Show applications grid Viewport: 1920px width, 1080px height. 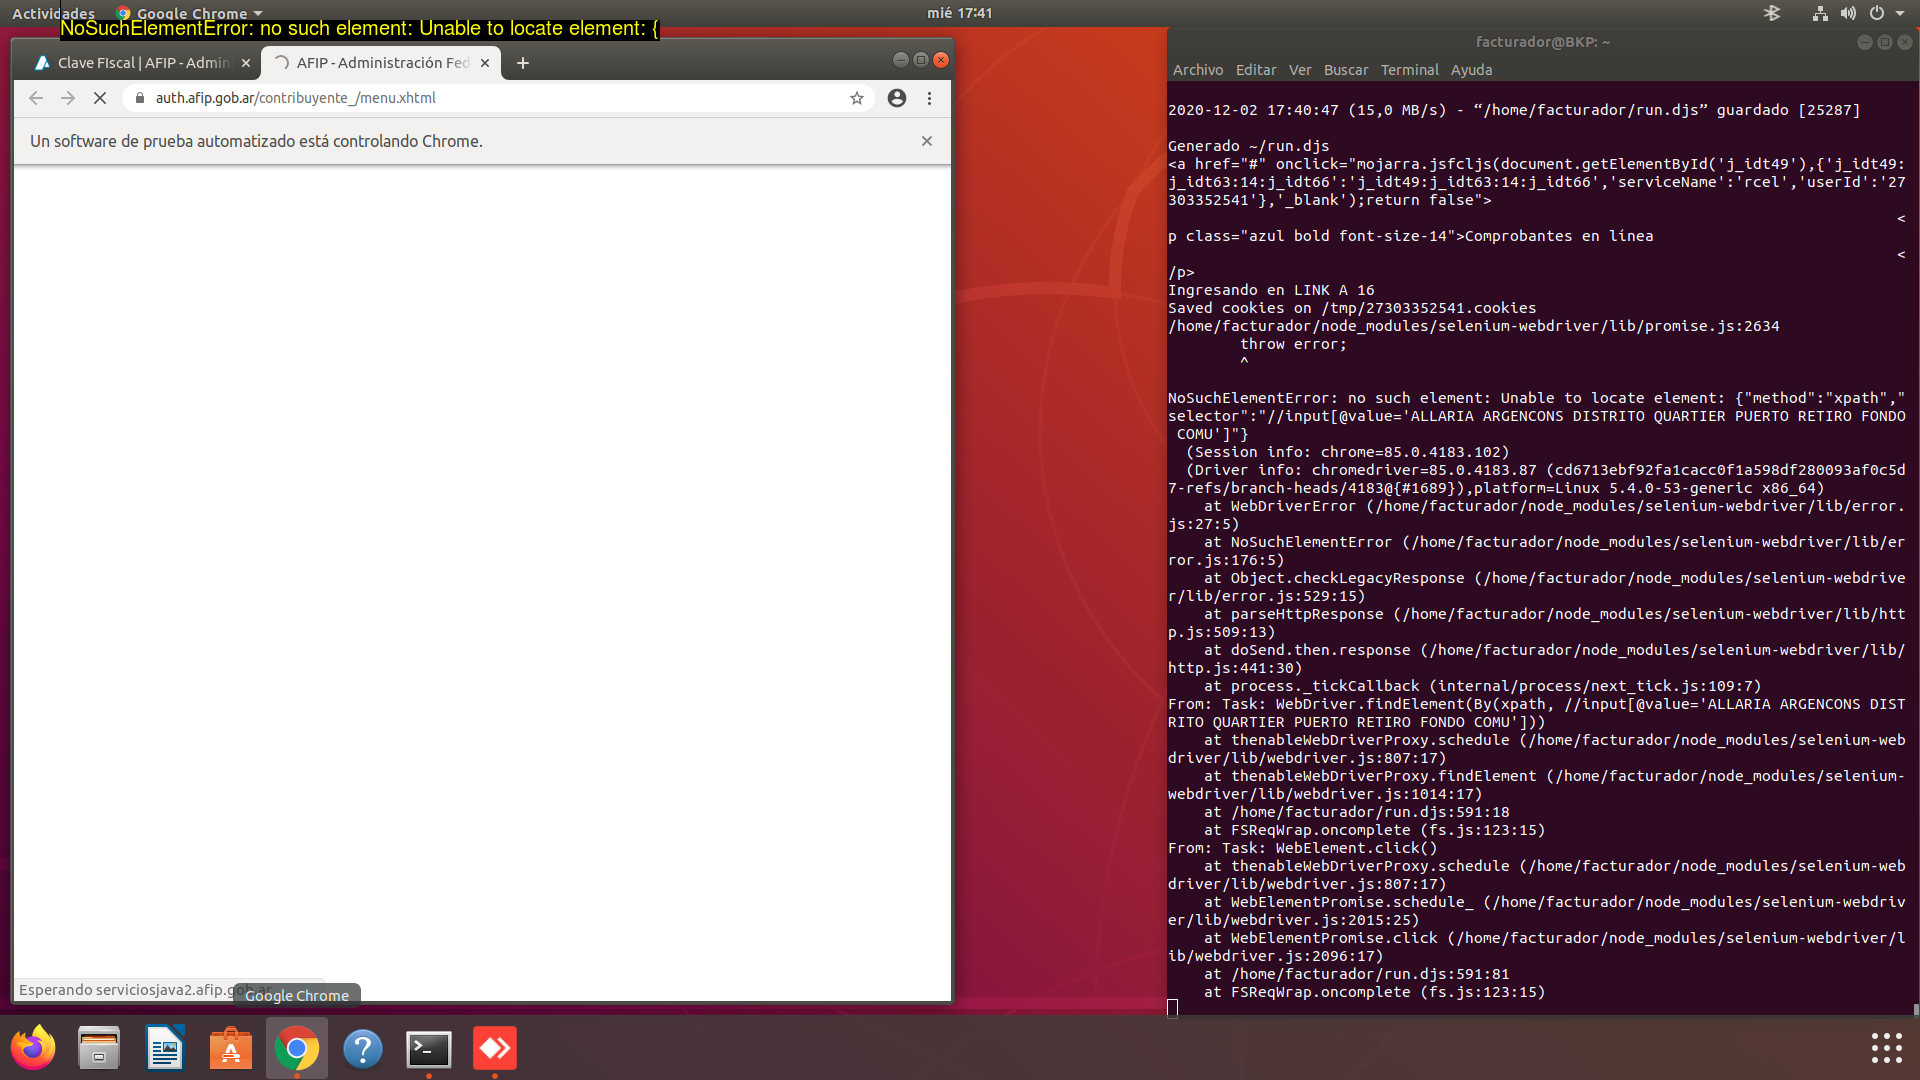1886,1047
